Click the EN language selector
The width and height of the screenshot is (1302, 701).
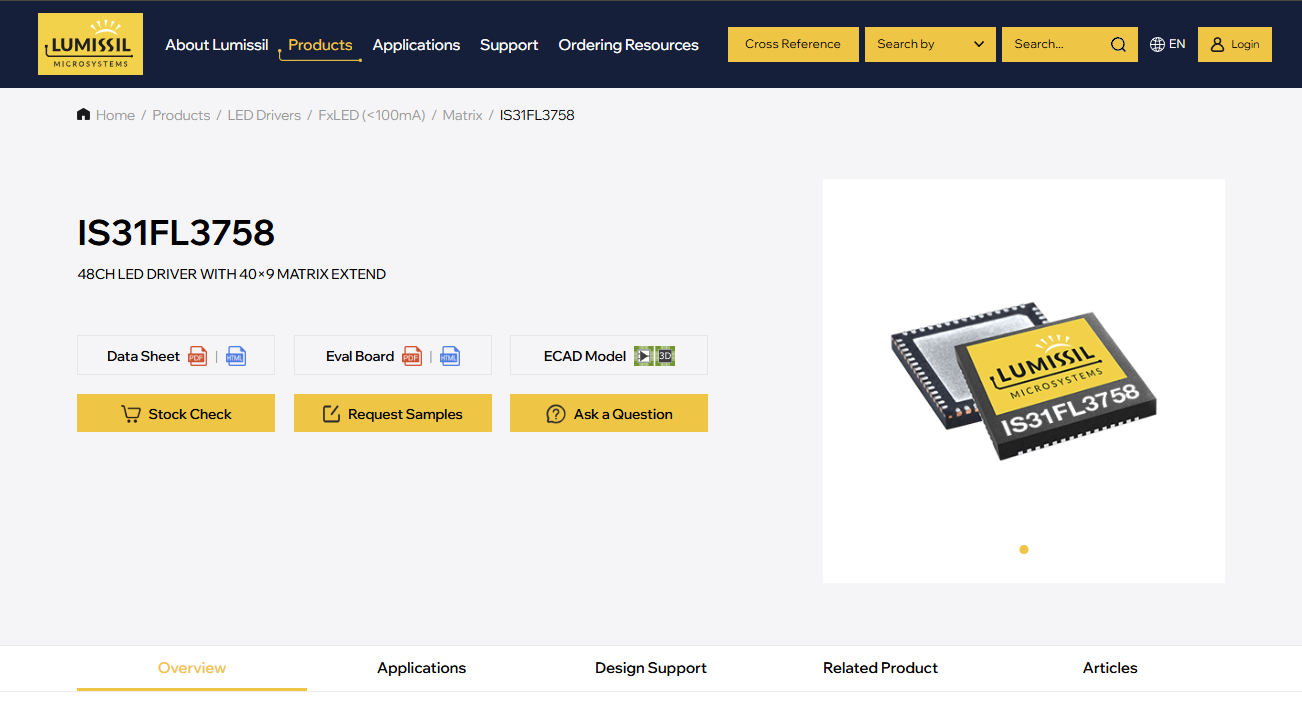1177,44
